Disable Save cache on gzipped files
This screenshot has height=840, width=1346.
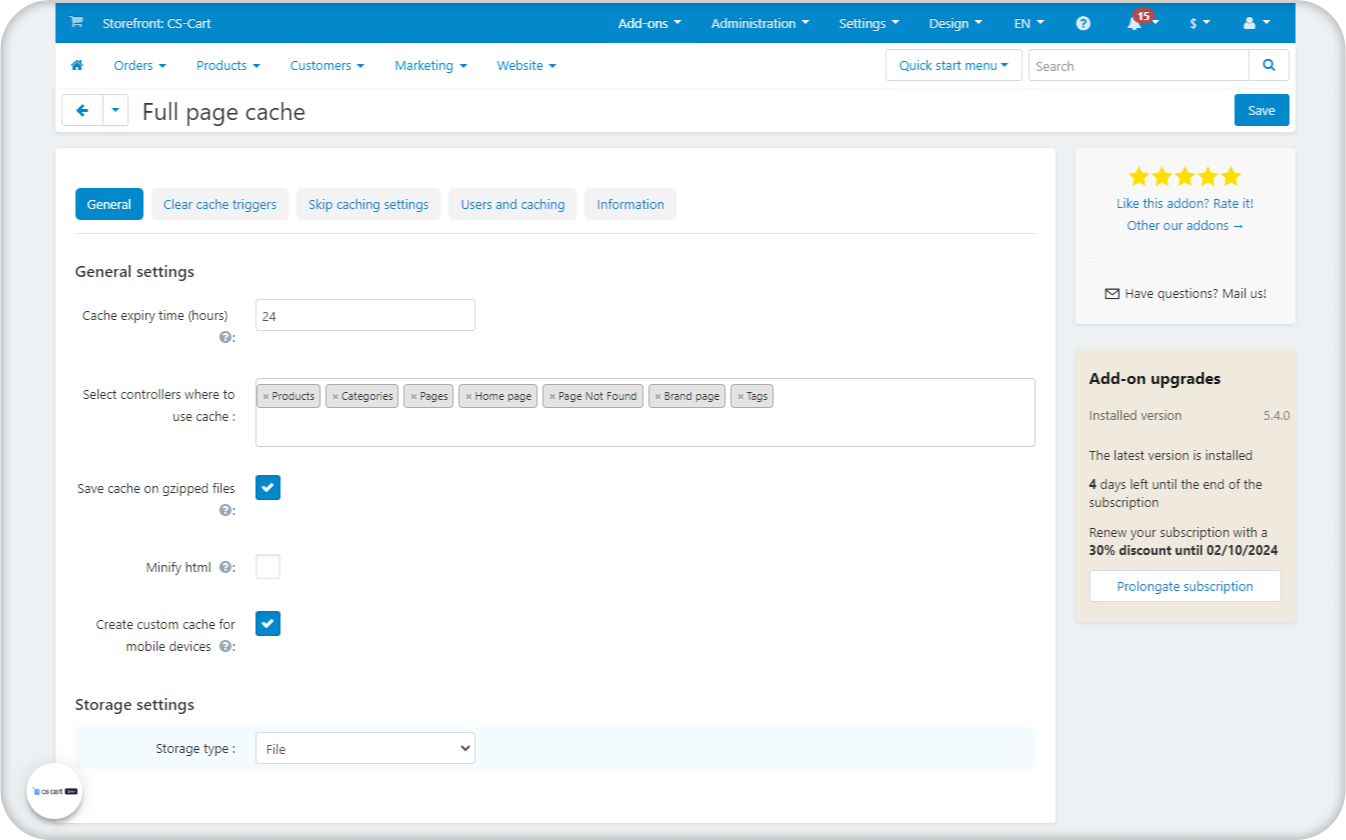tap(268, 488)
